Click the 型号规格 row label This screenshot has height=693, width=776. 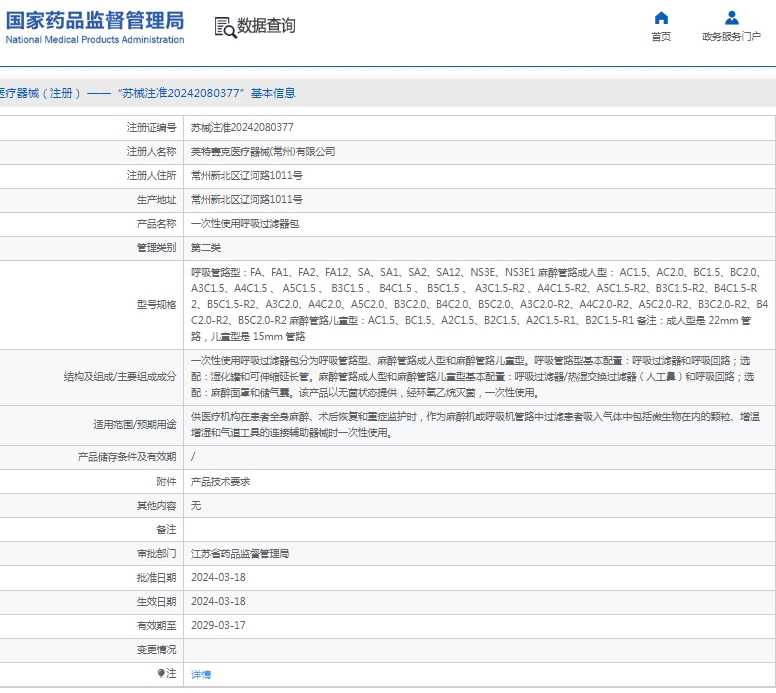coord(156,304)
